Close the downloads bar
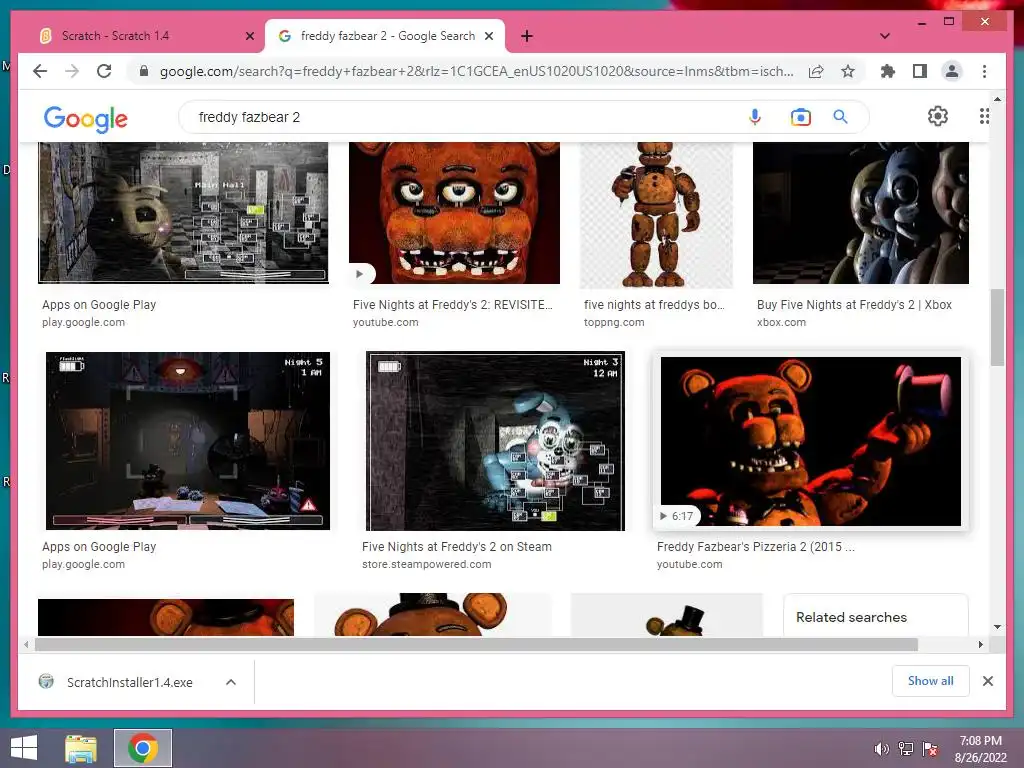The image size is (1024, 768). (987, 681)
